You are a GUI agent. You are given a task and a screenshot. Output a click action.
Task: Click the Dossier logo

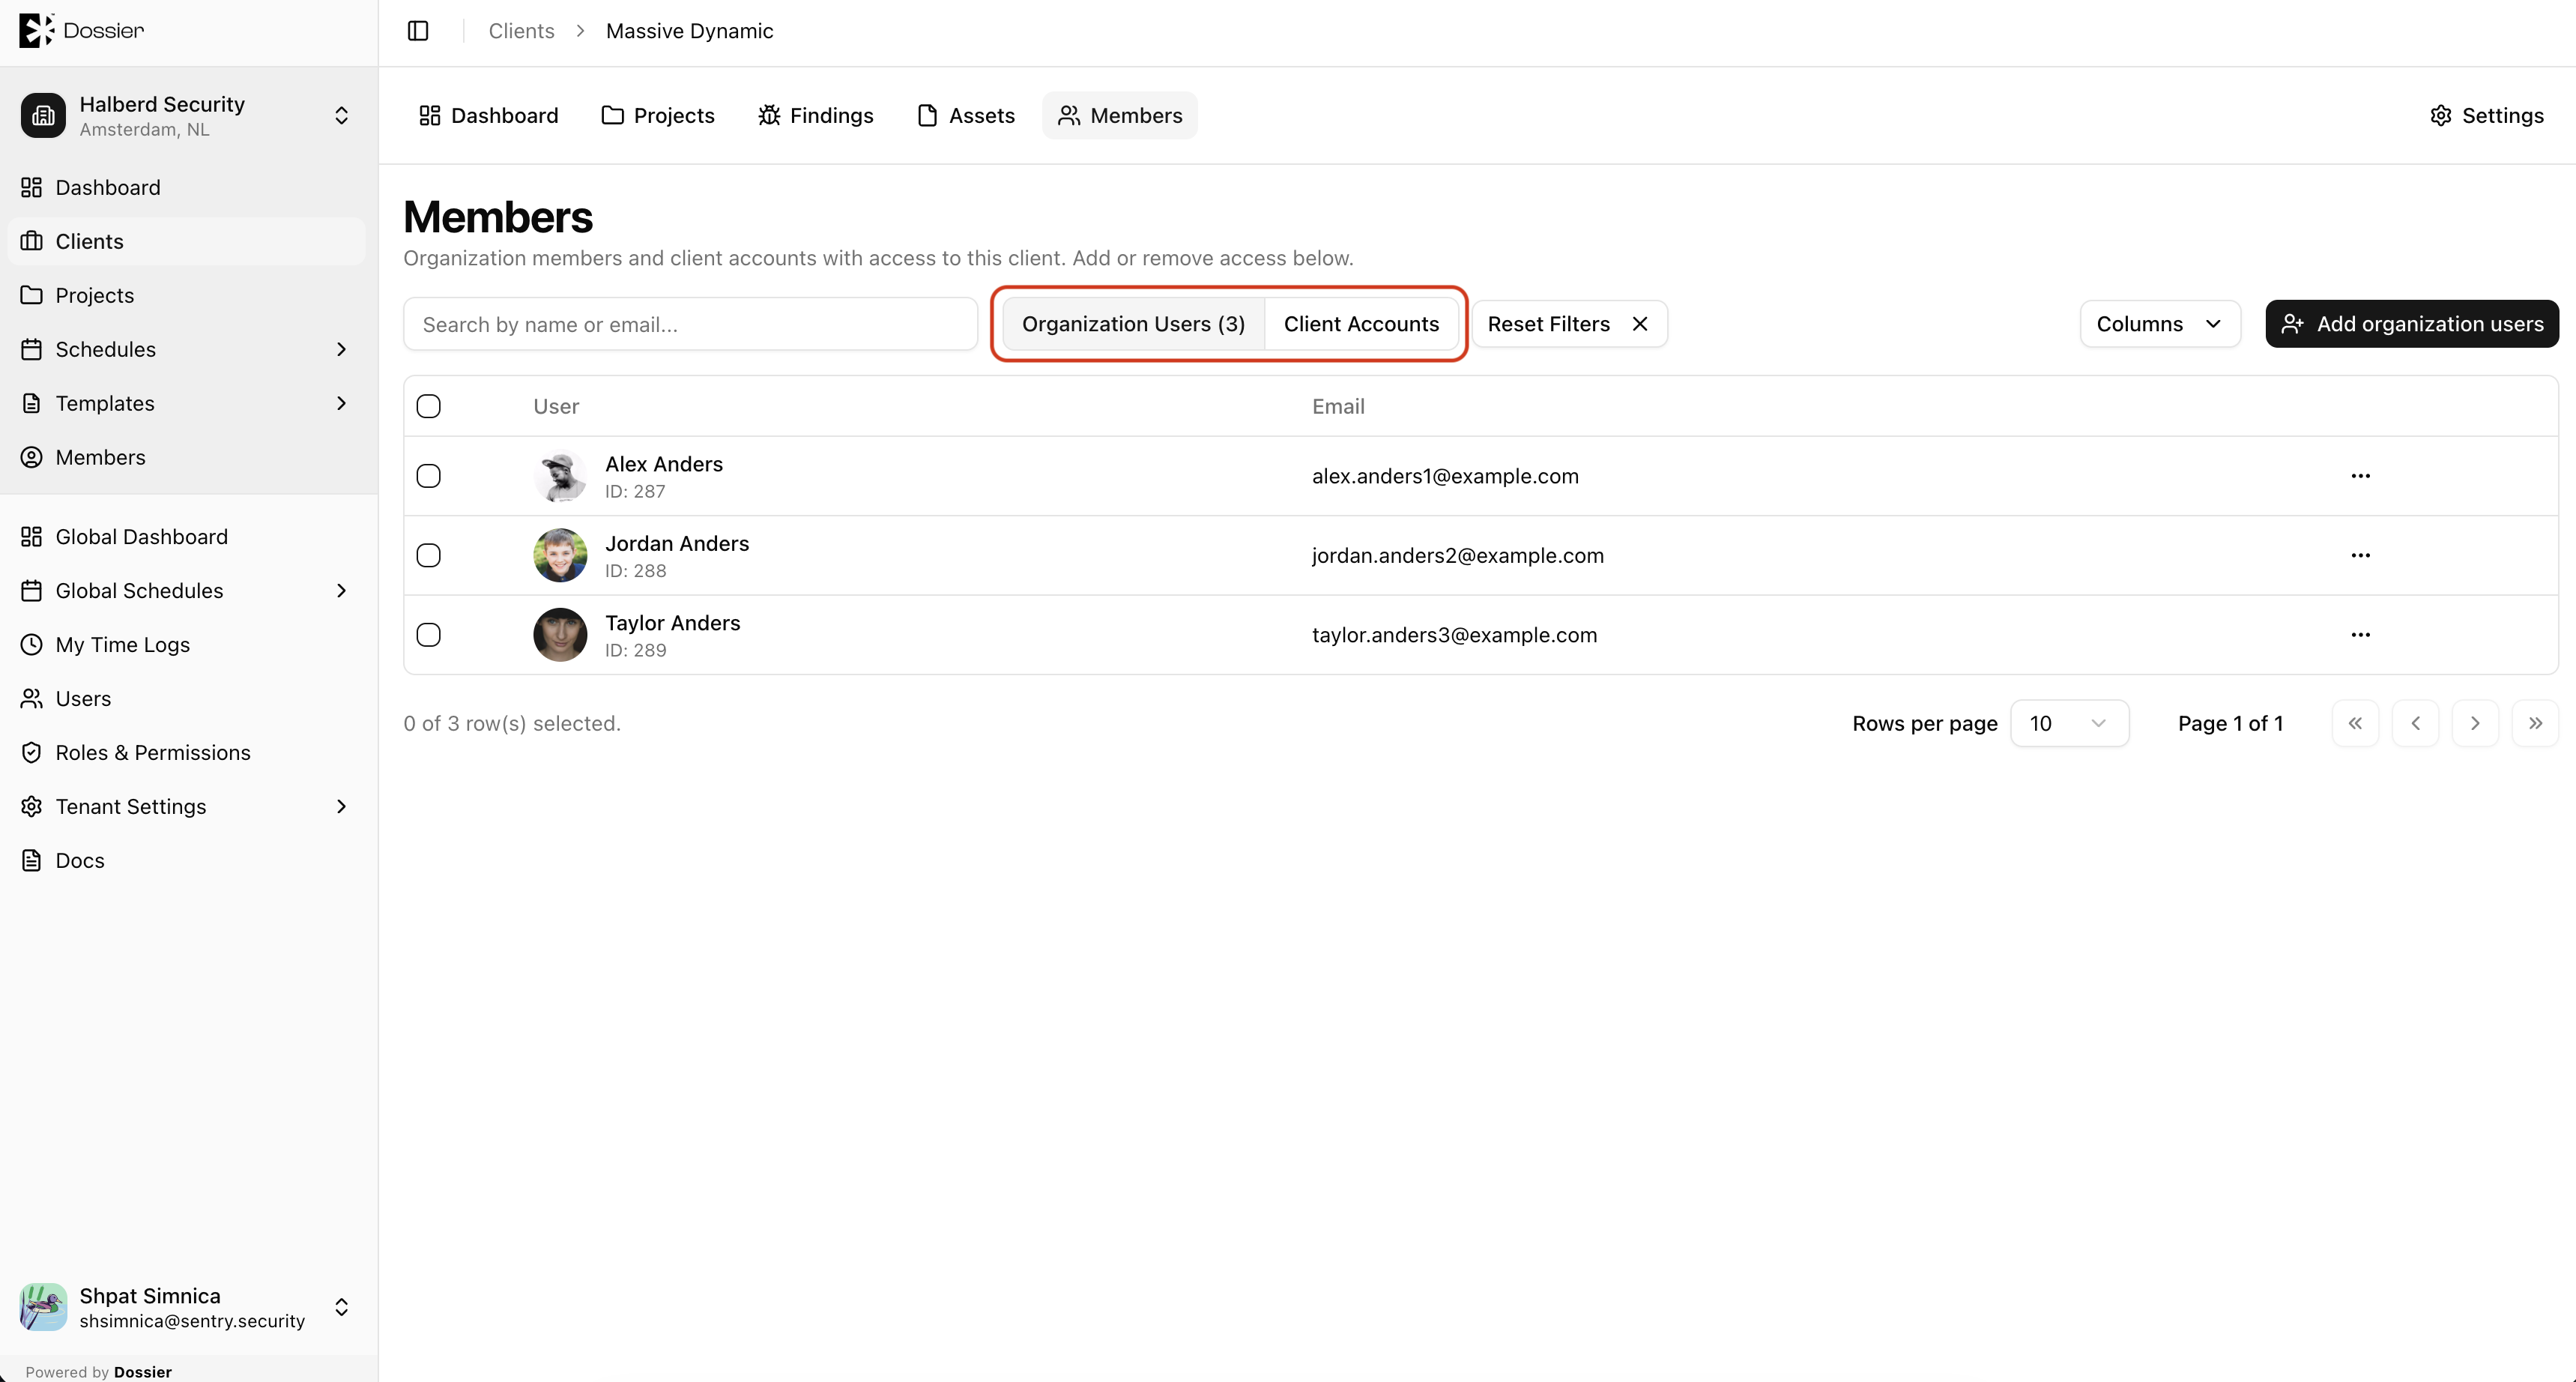(x=81, y=30)
